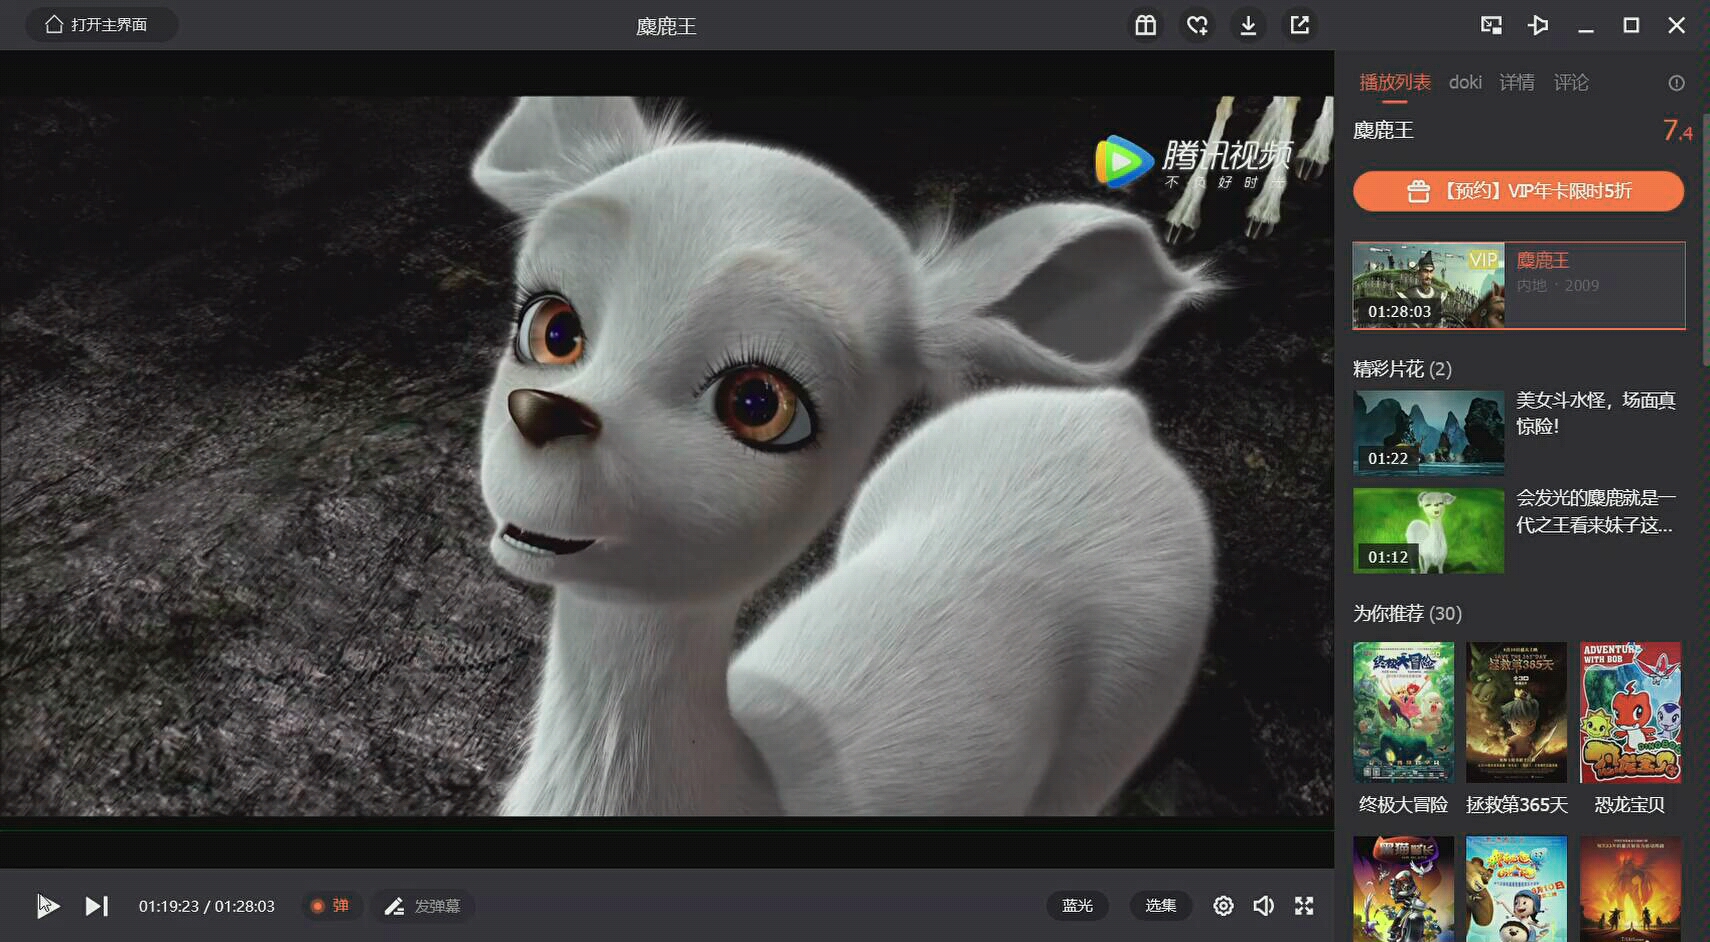Open the 发弹幕 comment input
This screenshot has width=1710, height=942.
(x=423, y=906)
